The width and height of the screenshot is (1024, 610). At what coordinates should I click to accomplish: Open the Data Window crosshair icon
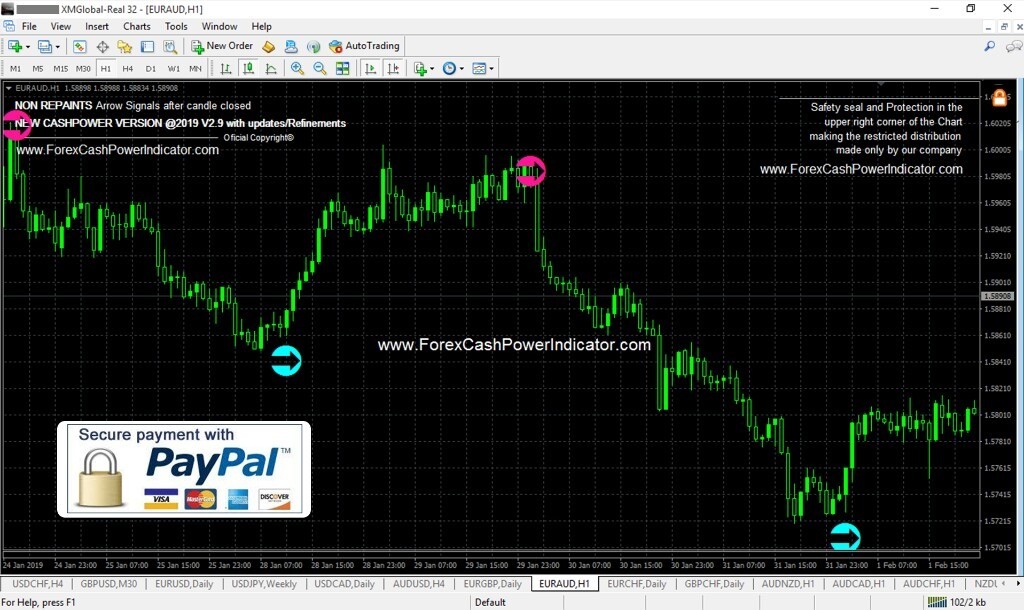click(x=103, y=46)
